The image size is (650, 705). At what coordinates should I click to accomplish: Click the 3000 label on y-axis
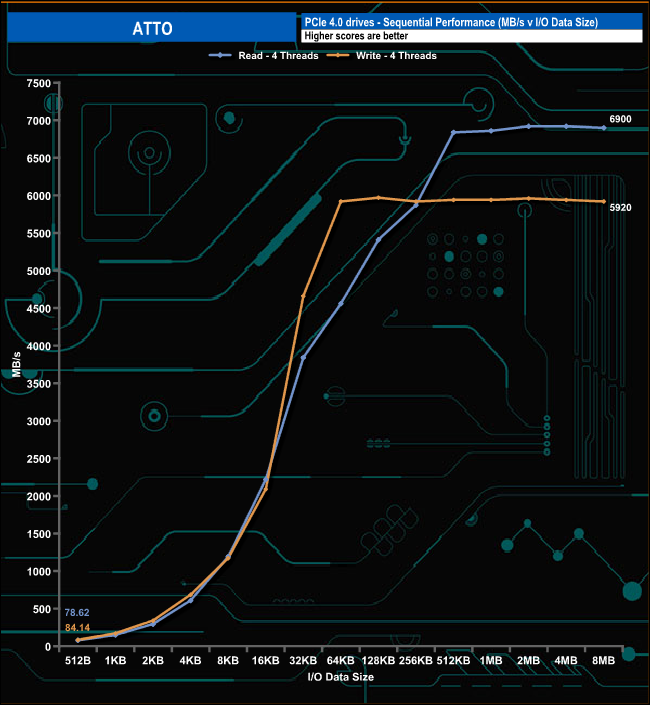tap(38, 422)
